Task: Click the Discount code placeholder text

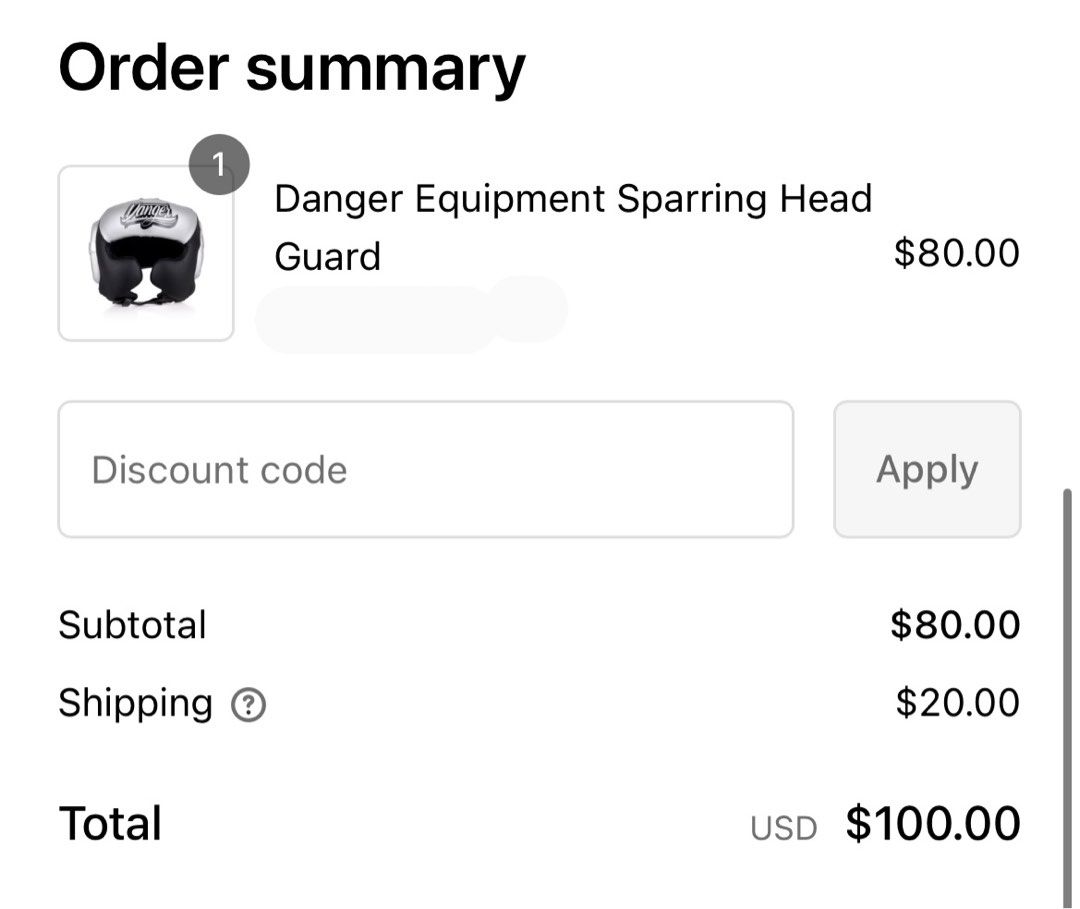Action: (x=218, y=468)
